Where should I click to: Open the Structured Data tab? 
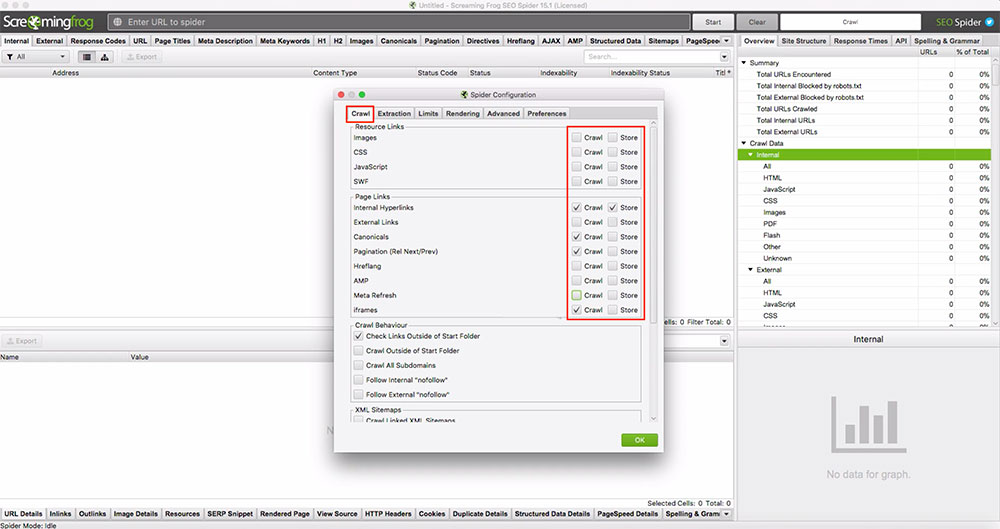tap(615, 41)
